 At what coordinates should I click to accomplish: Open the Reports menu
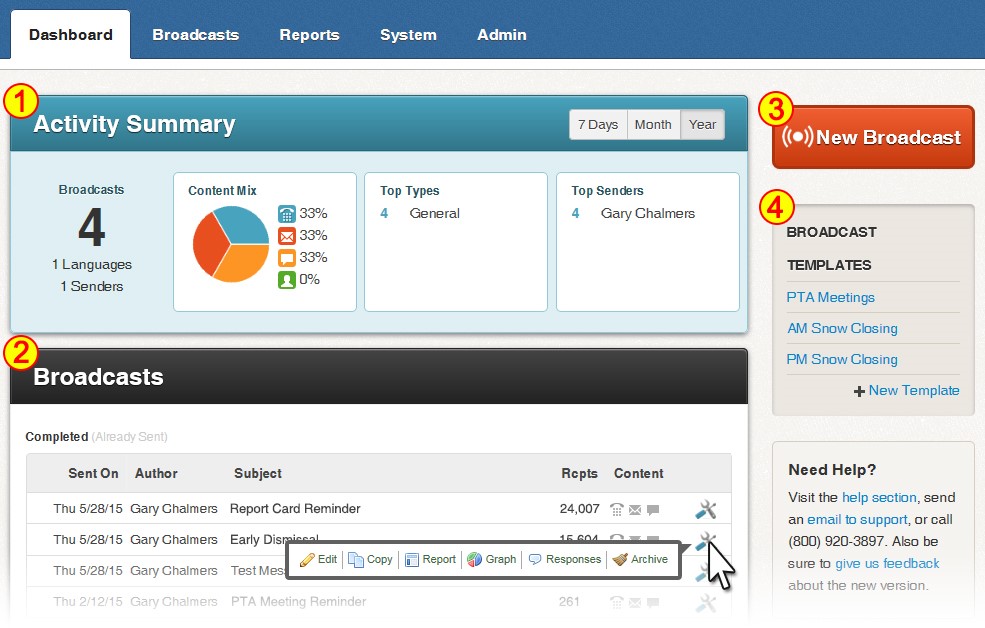(x=309, y=34)
